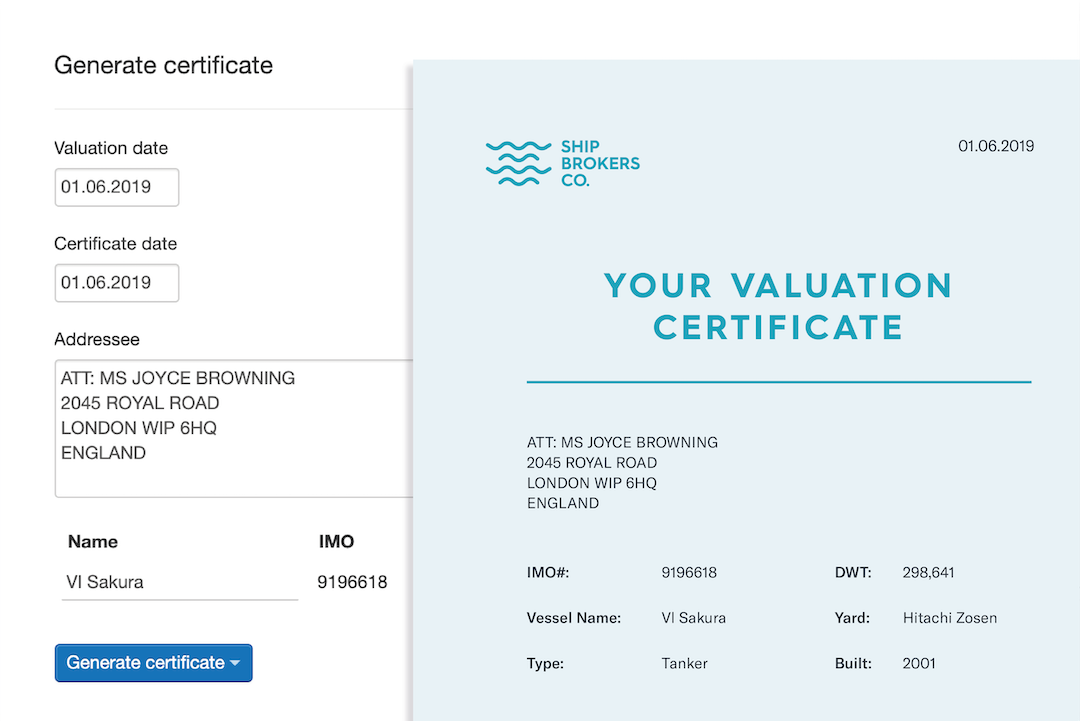Click the Yard value Hitachi Zosen

point(950,618)
